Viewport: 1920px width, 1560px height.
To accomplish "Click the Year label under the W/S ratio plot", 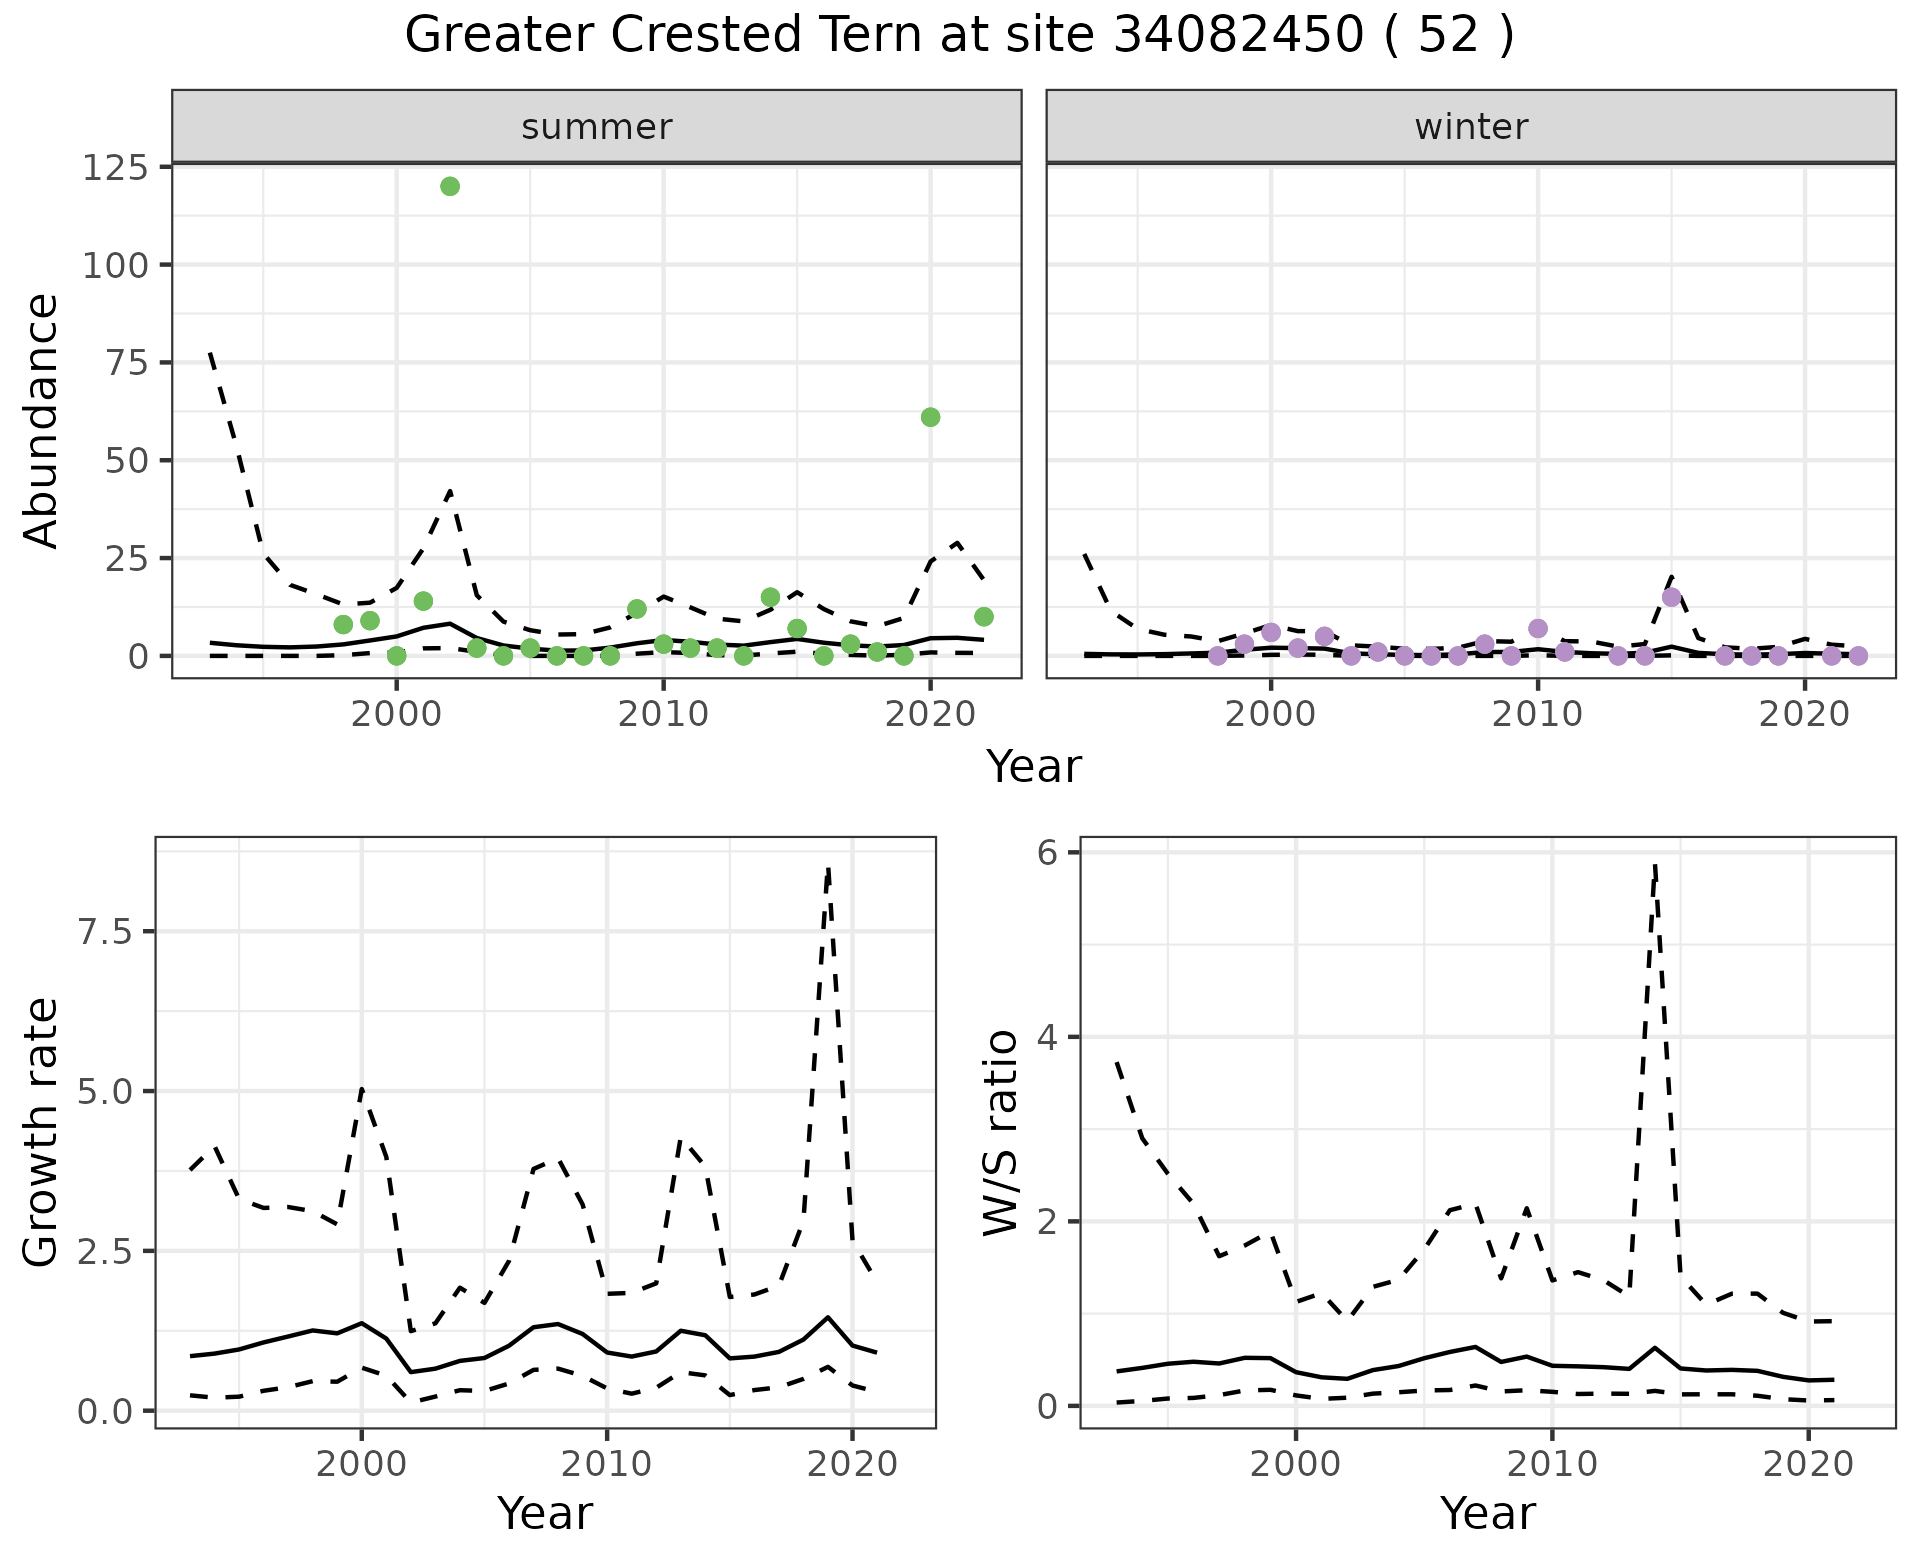I will click(x=1487, y=1513).
